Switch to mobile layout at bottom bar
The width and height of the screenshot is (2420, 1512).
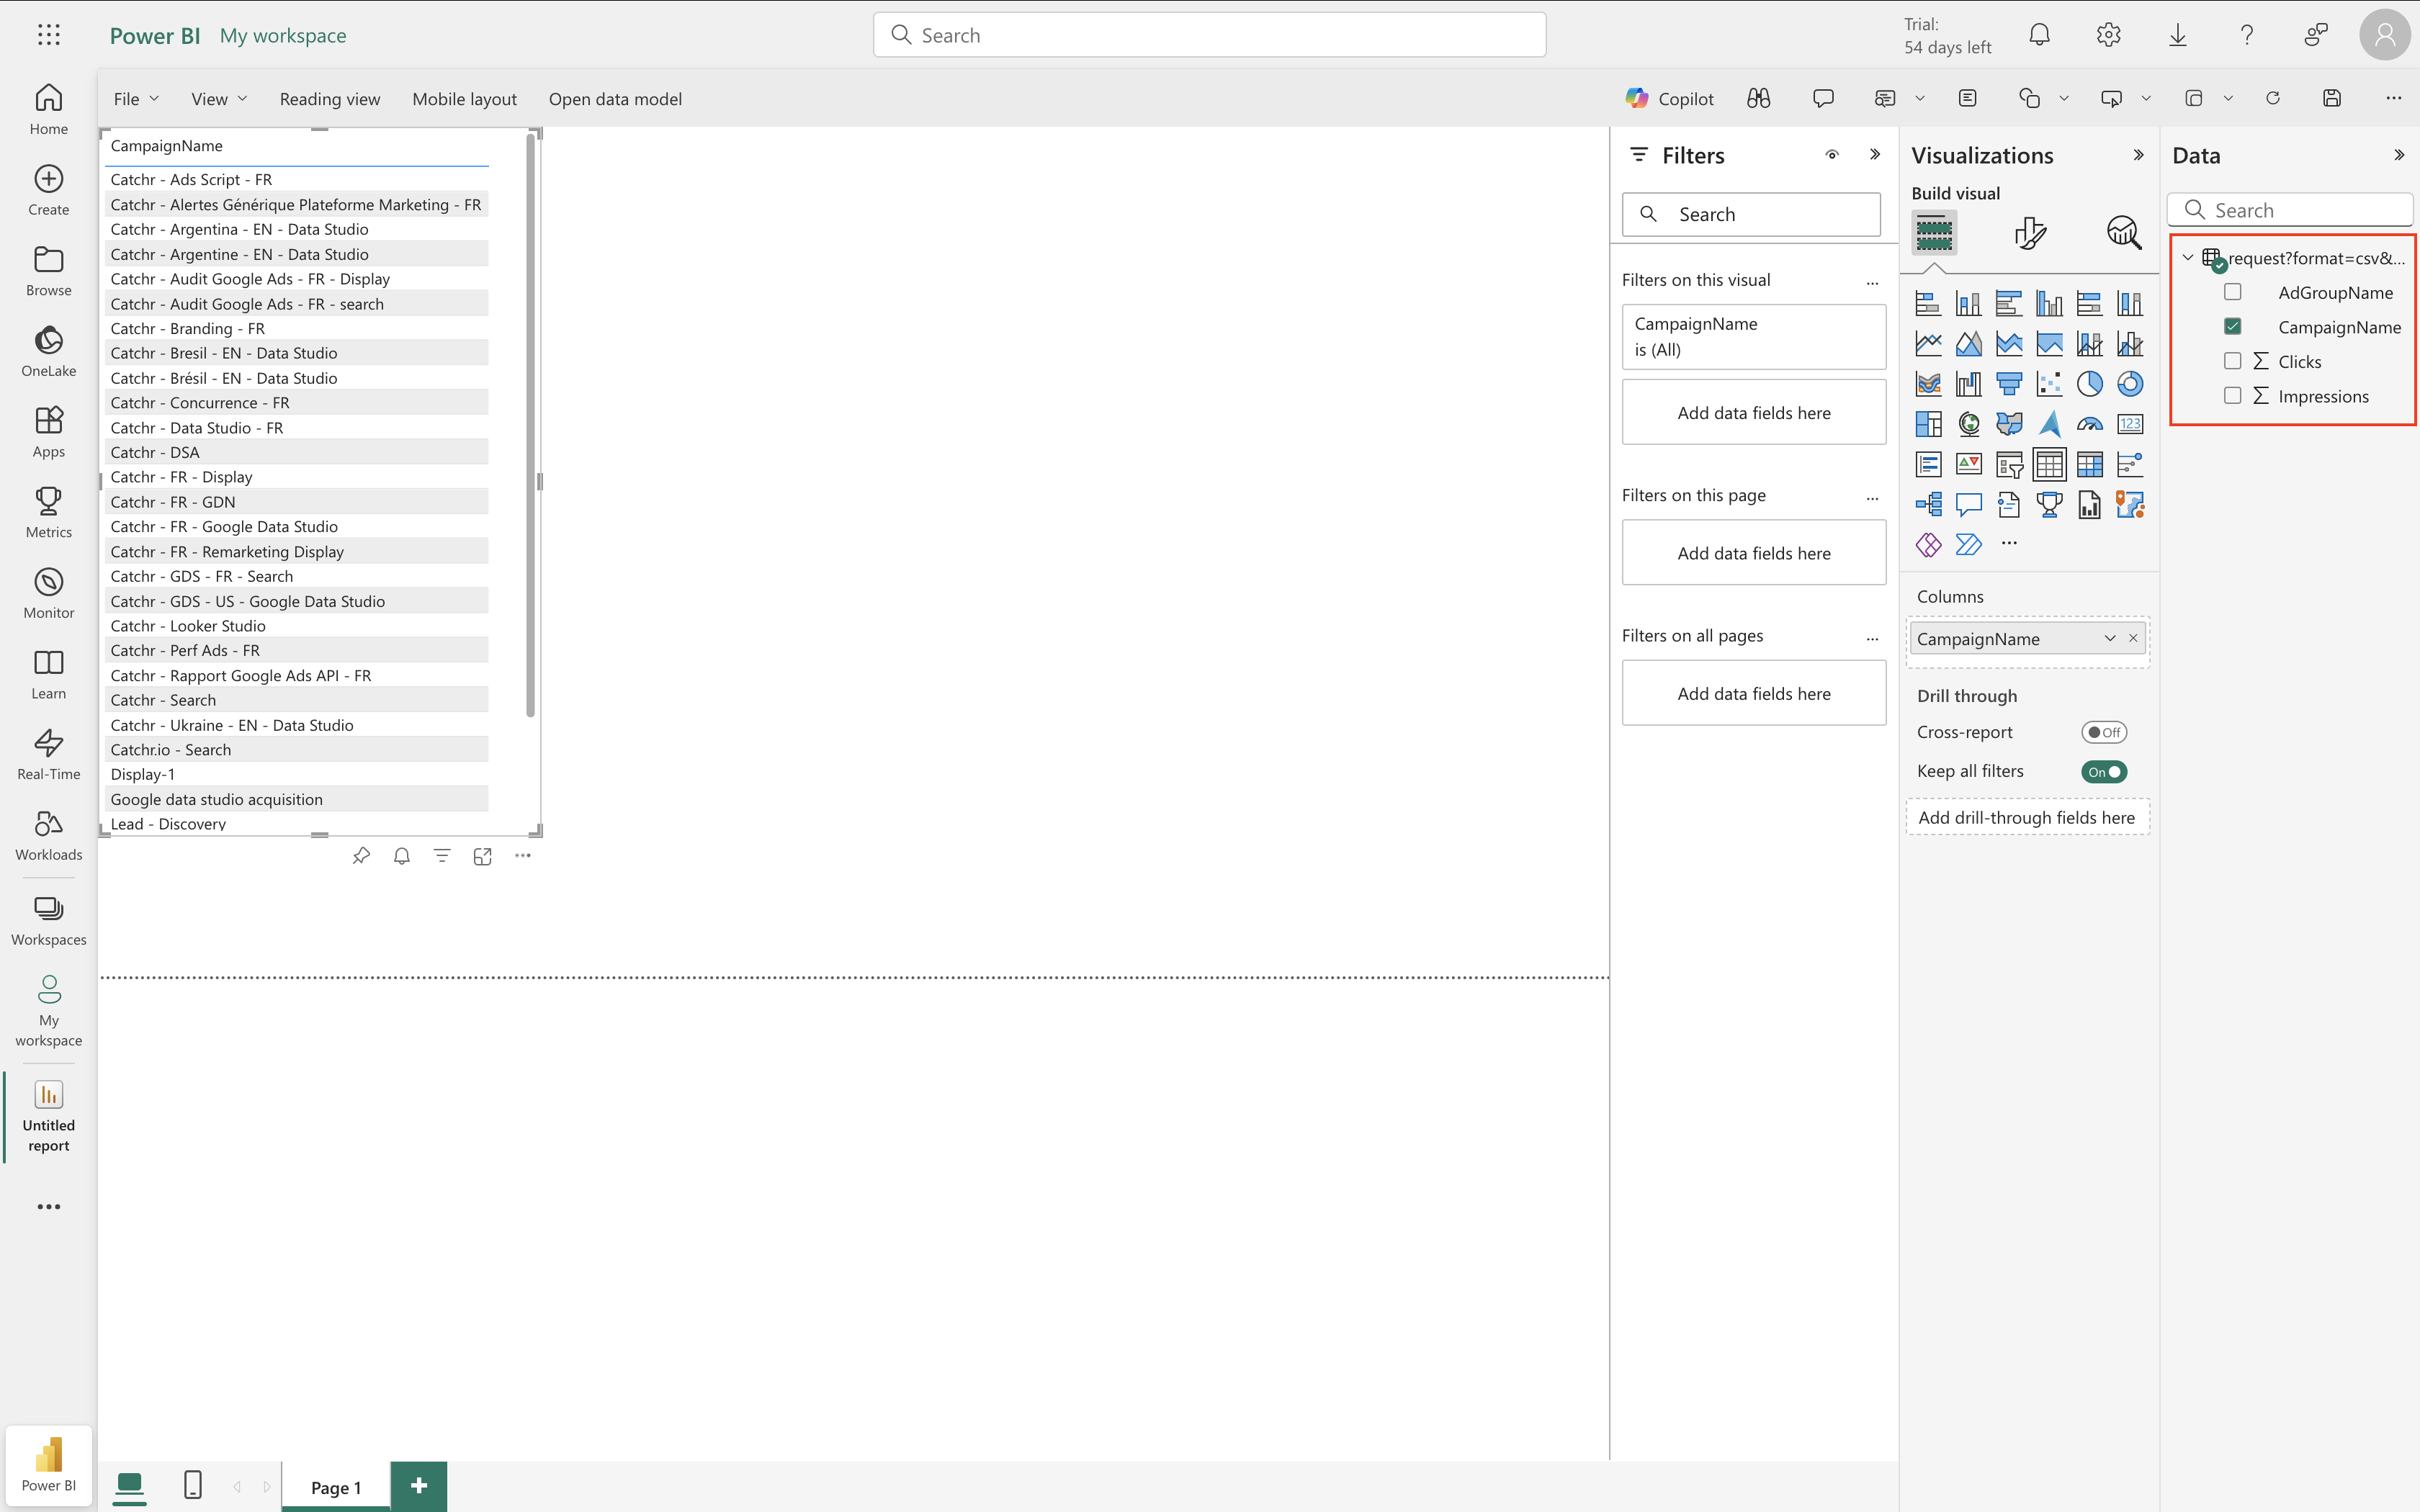(x=193, y=1485)
